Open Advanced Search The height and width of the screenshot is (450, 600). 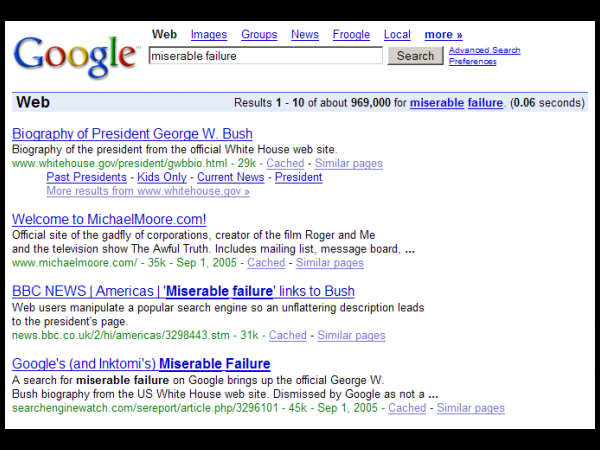tap(484, 50)
